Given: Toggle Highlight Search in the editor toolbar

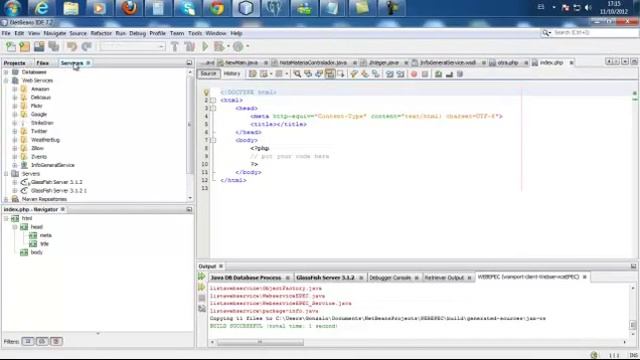Looking at the screenshot, I should 330,74.
